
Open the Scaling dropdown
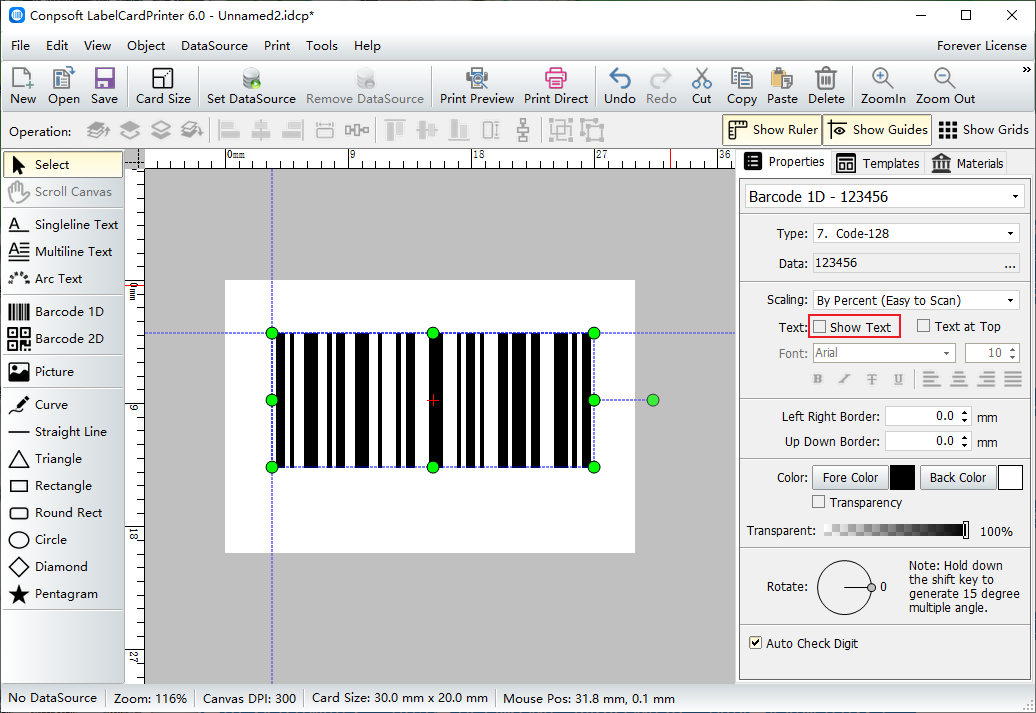[1010, 300]
